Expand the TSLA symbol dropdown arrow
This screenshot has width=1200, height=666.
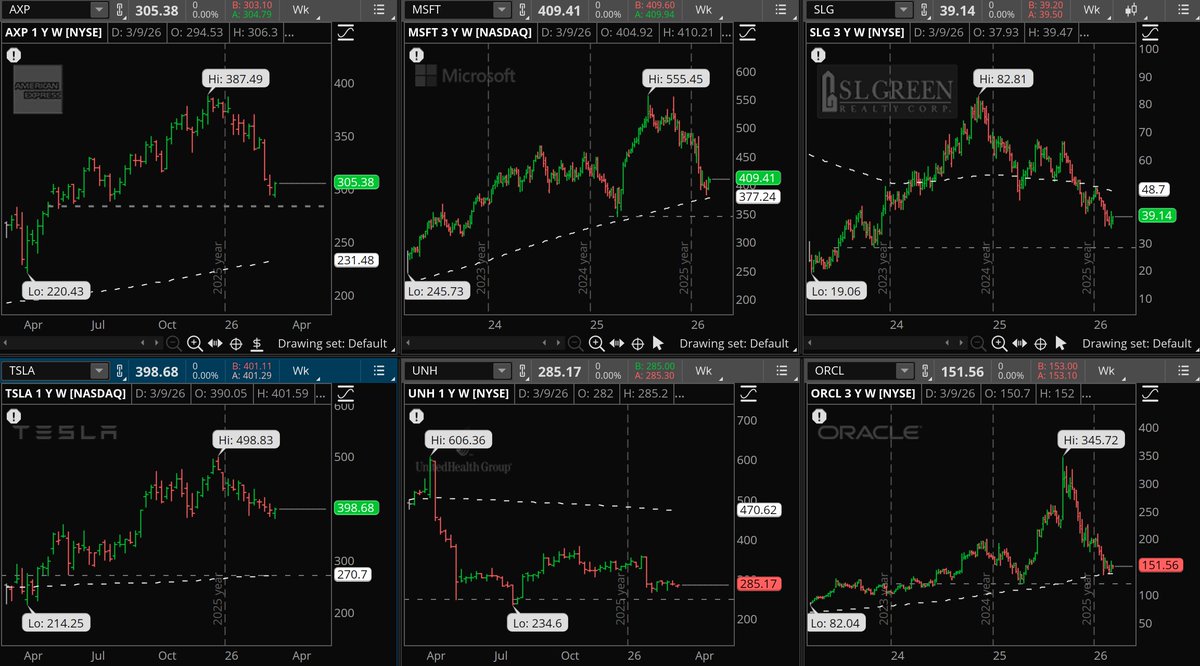[x=98, y=371]
